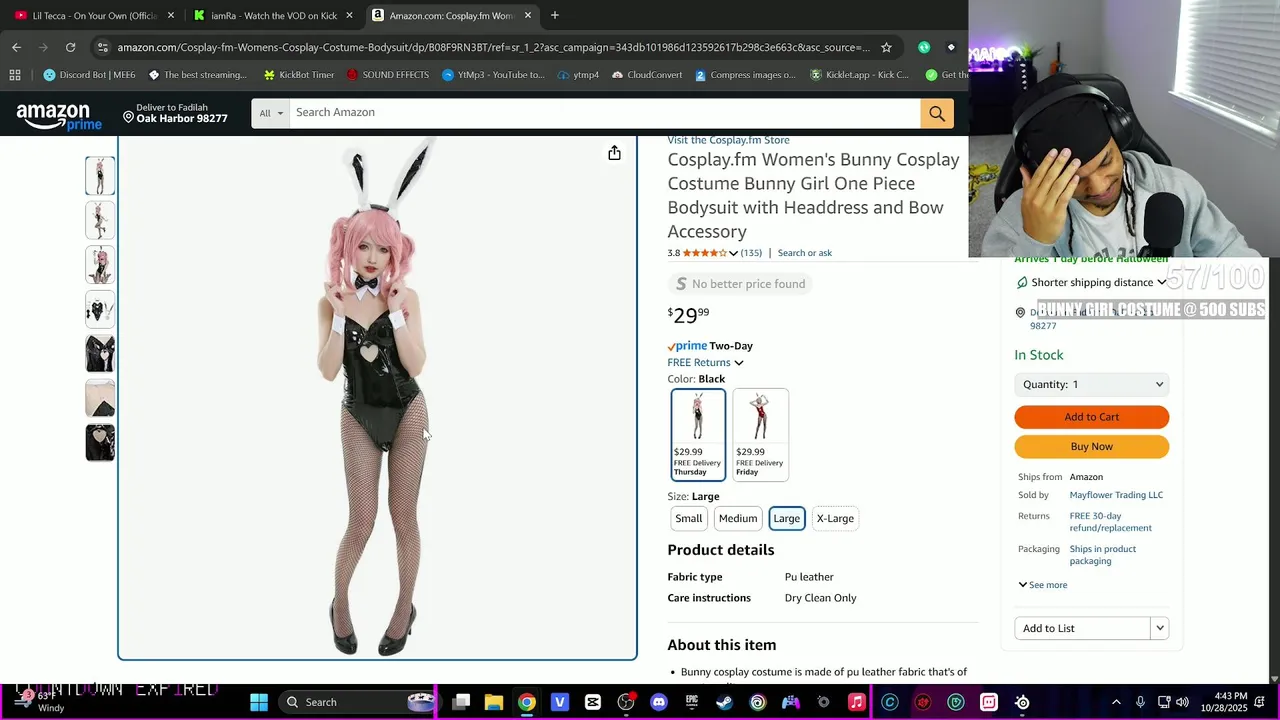Open the 135 ratings link

coord(751,253)
